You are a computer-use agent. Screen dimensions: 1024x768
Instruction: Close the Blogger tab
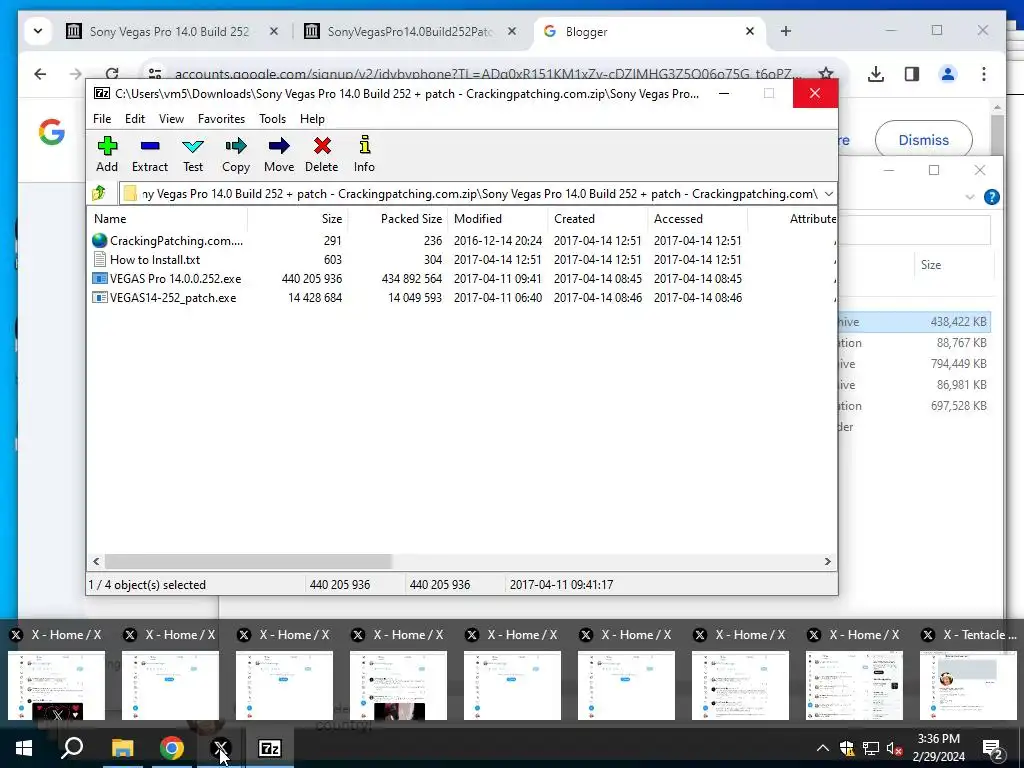coord(750,31)
